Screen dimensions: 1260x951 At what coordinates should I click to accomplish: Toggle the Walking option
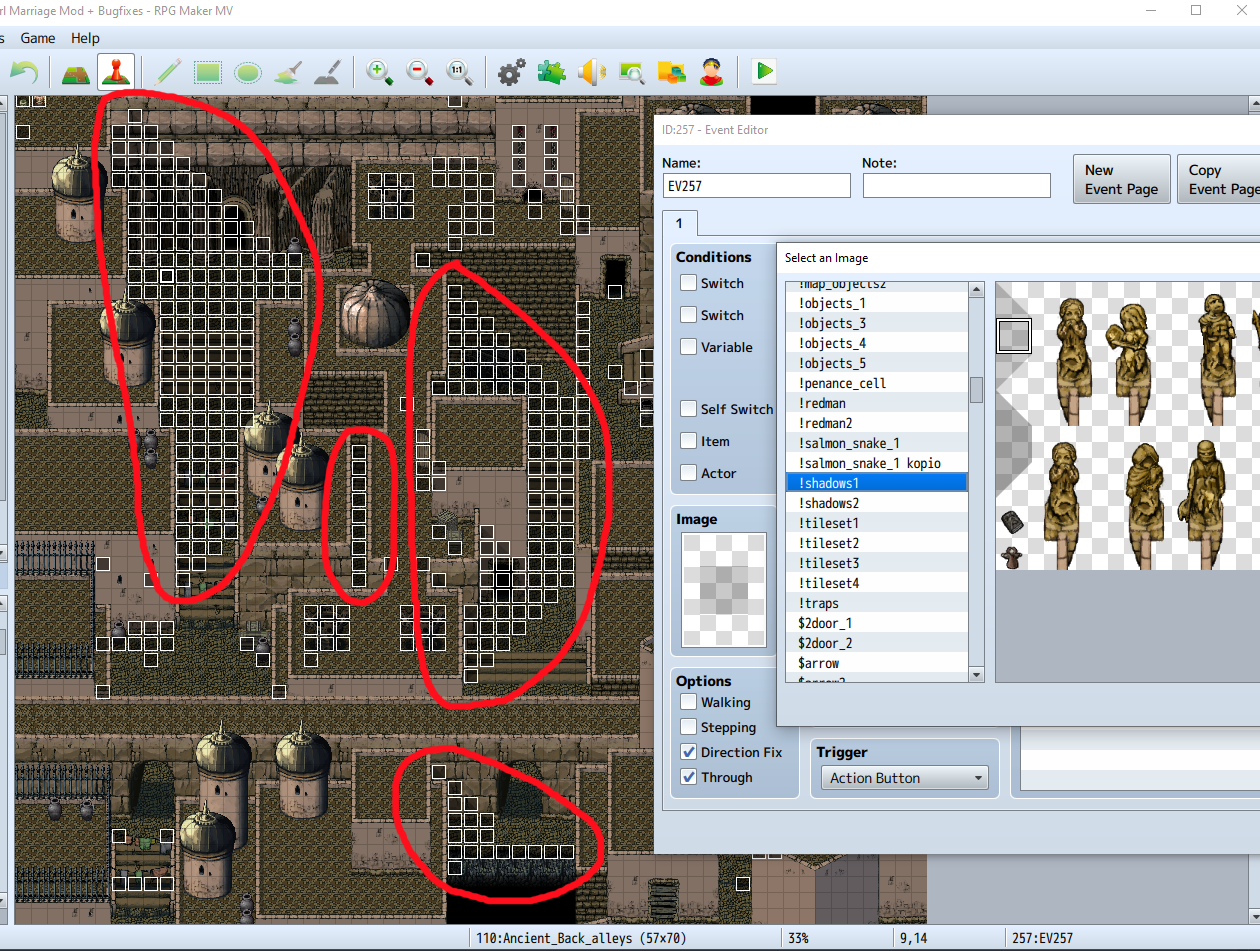689,702
